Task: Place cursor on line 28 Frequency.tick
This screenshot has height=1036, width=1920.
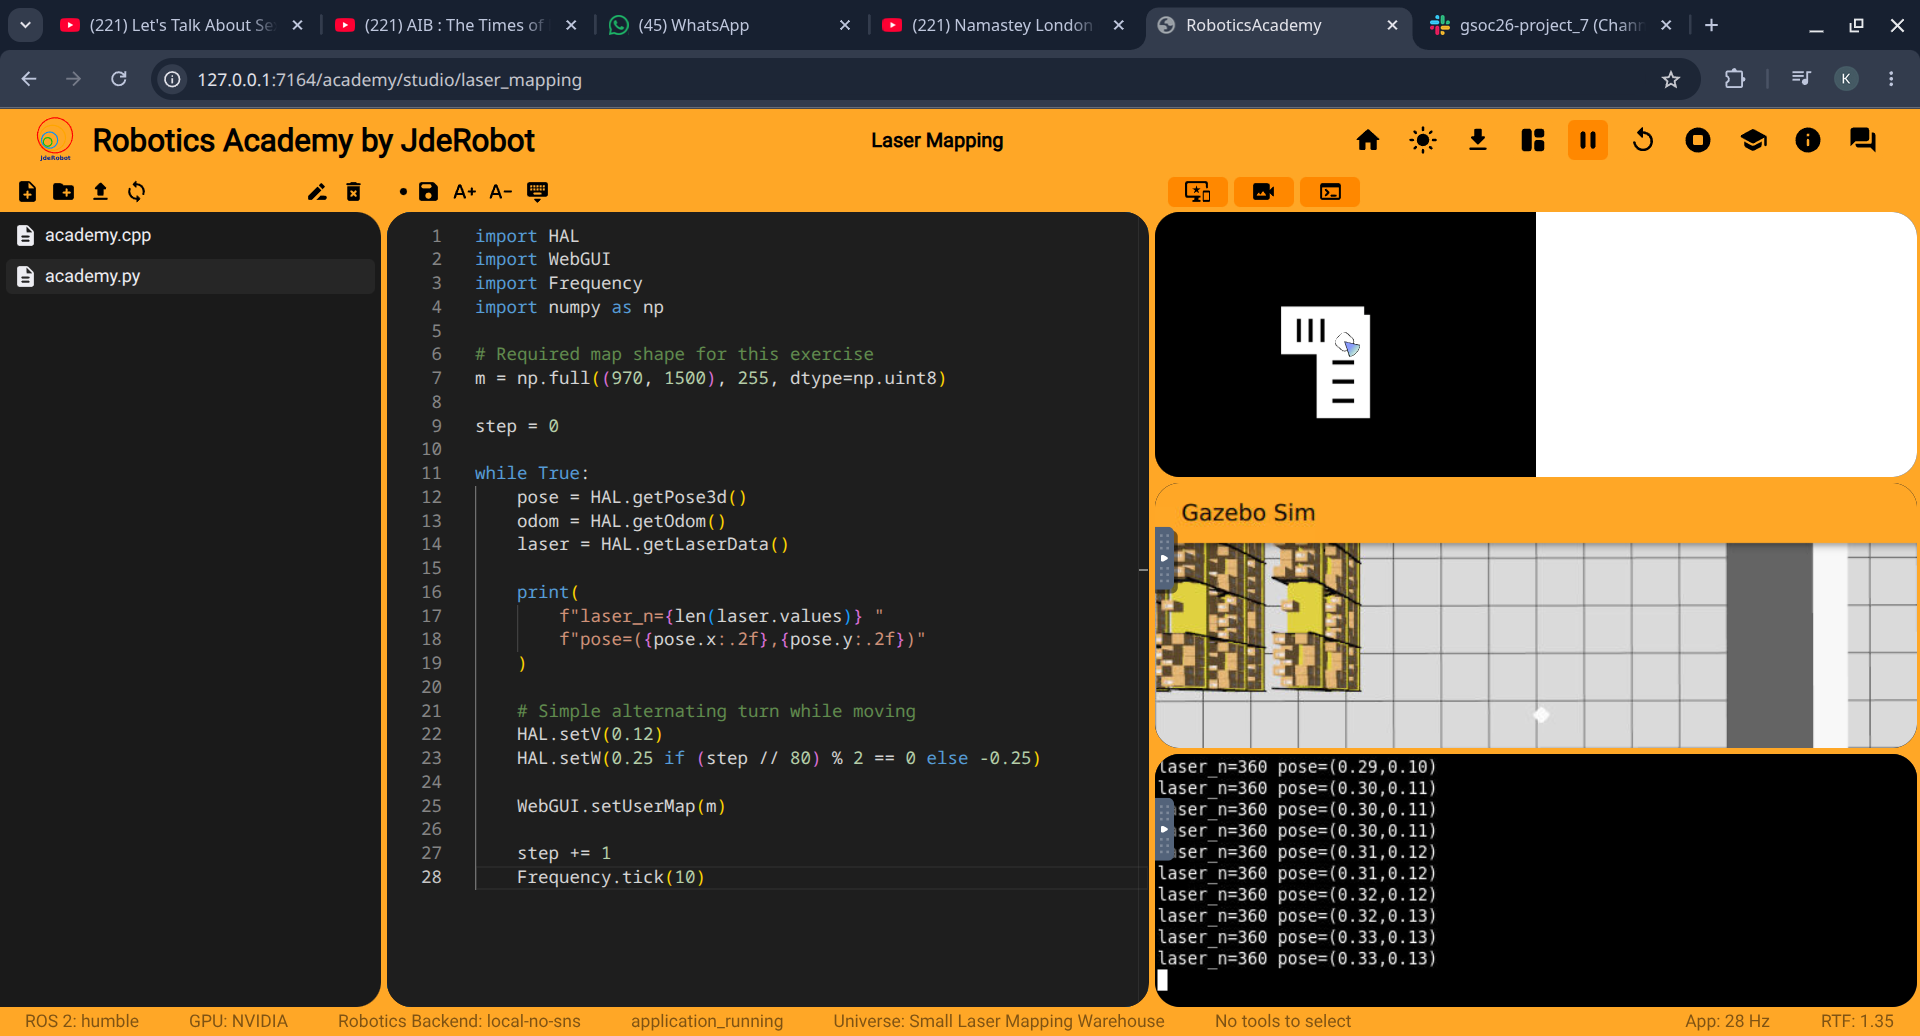Action: click(610, 877)
